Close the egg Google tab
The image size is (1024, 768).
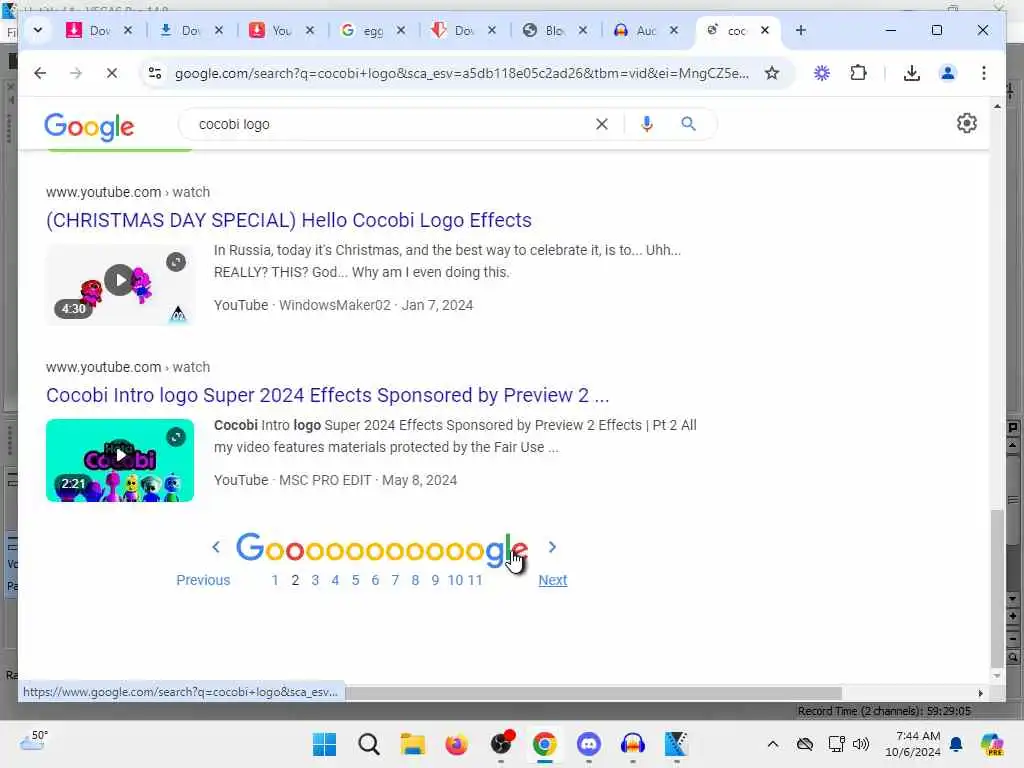click(401, 30)
